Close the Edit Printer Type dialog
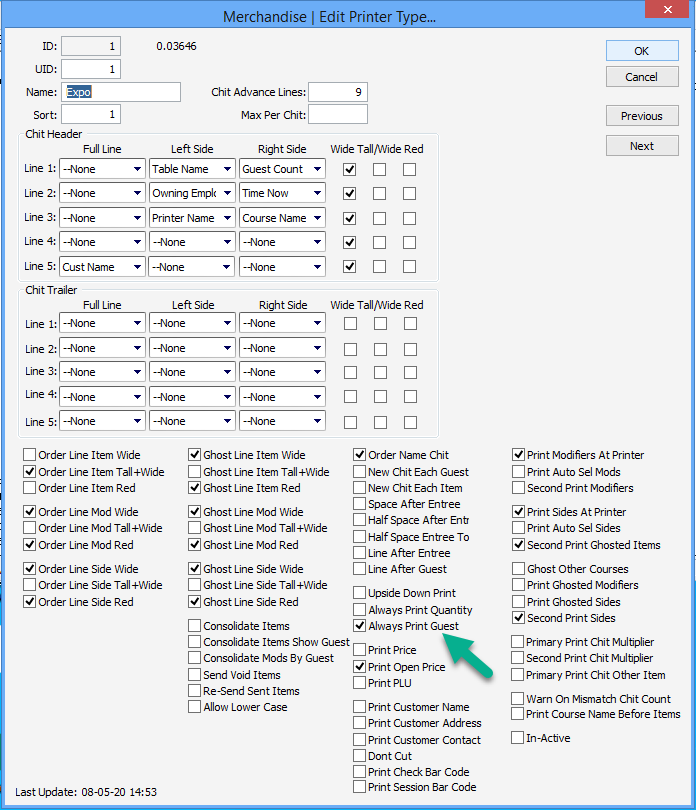Image resolution: width=696 pixels, height=810 pixels. [668, 9]
